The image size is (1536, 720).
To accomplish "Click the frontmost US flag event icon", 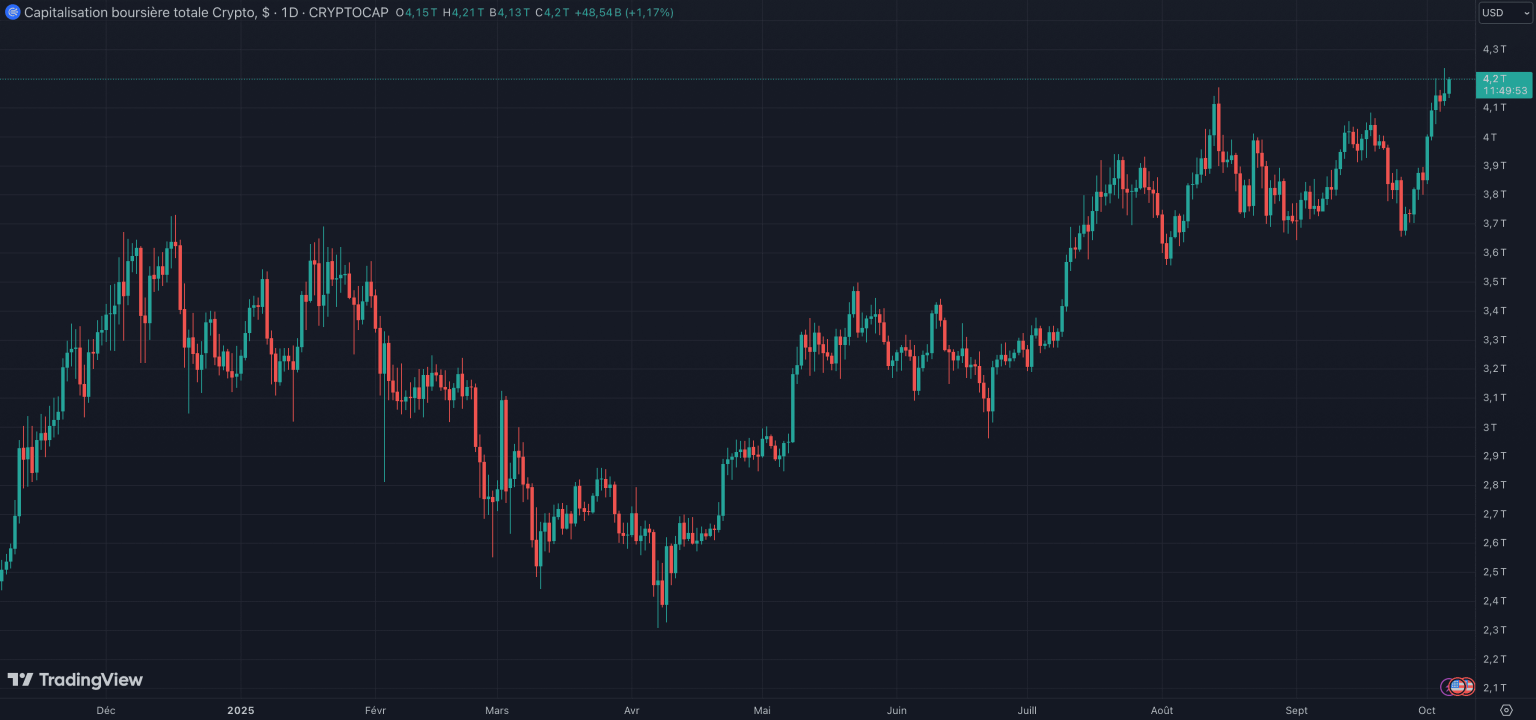I will (x=1458, y=687).
